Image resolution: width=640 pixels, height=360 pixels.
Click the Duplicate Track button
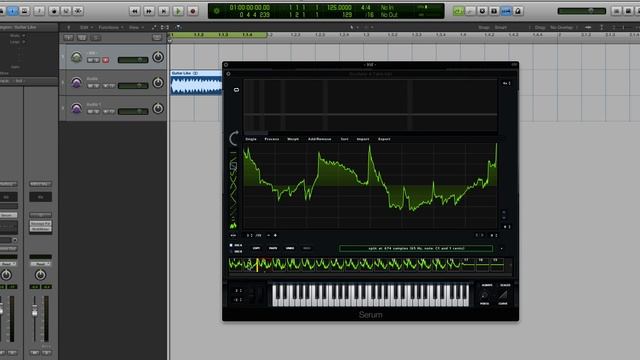tap(82, 38)
